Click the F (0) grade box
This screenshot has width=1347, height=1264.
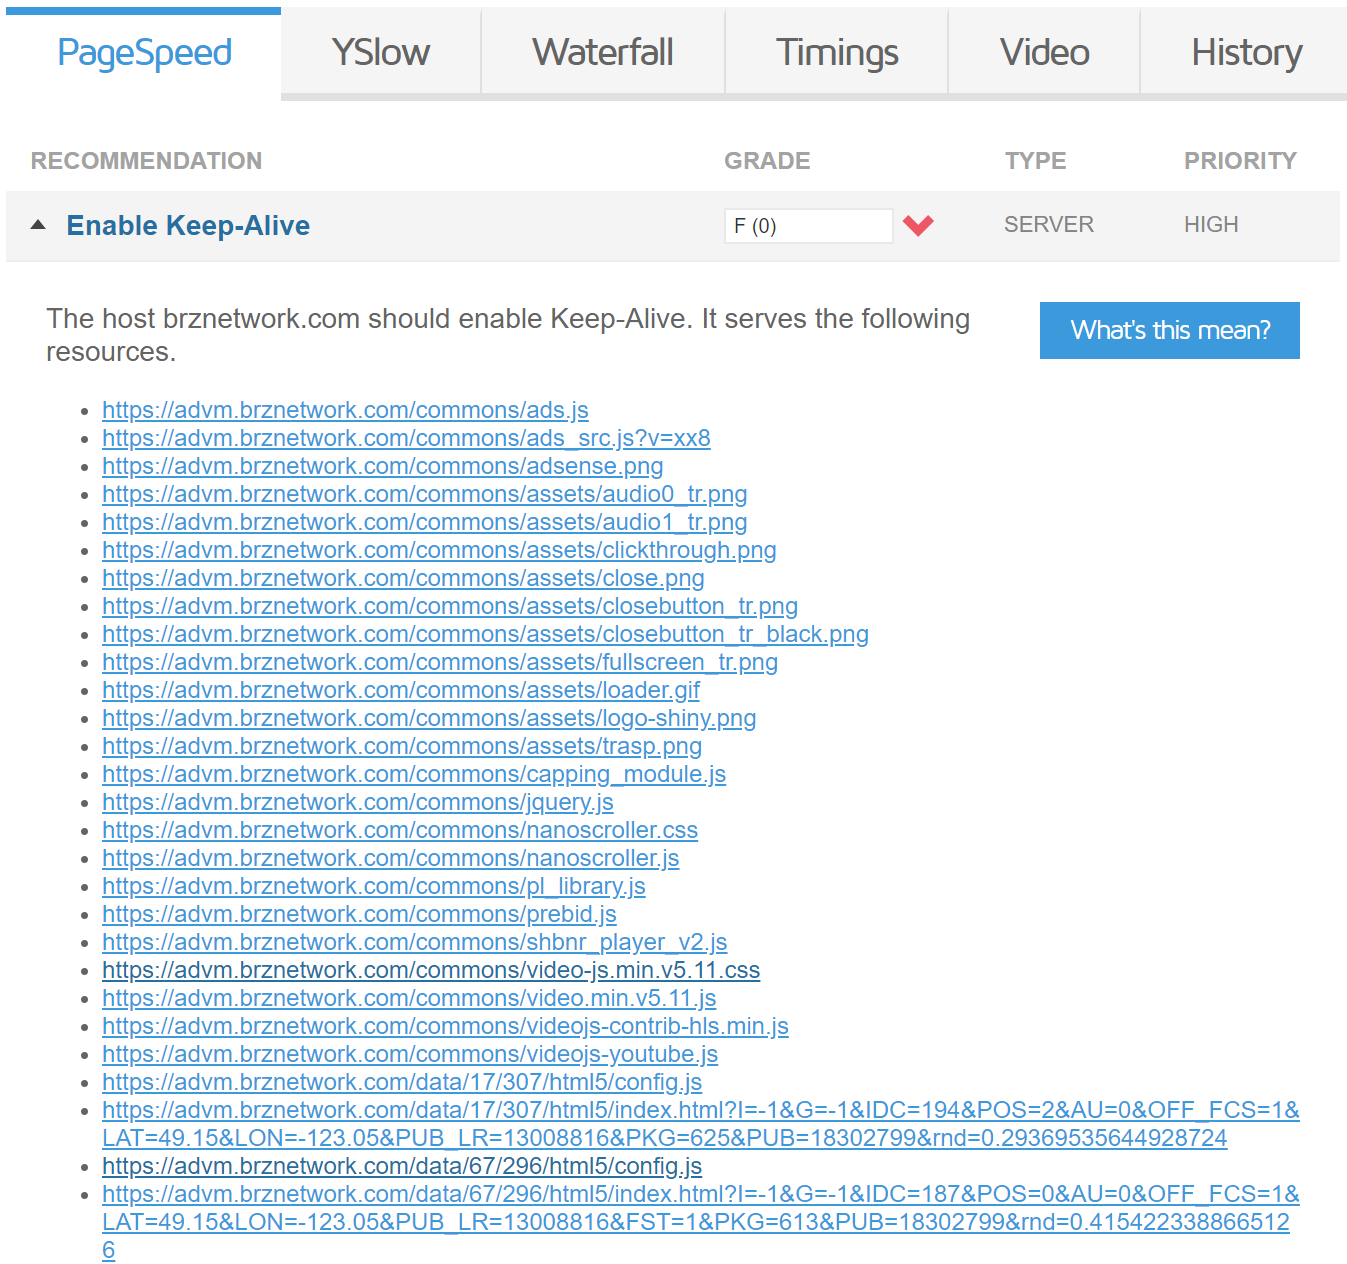[x=807, y=226]
